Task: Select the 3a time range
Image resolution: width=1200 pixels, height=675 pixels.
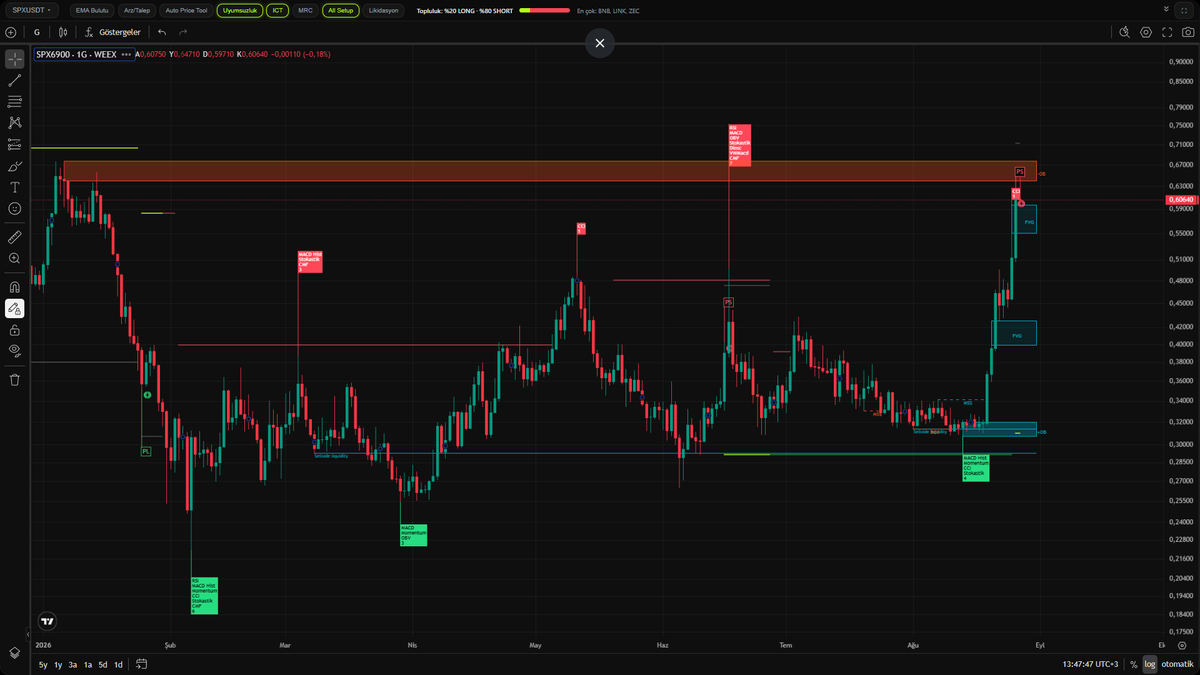Action: pos(73,664)
